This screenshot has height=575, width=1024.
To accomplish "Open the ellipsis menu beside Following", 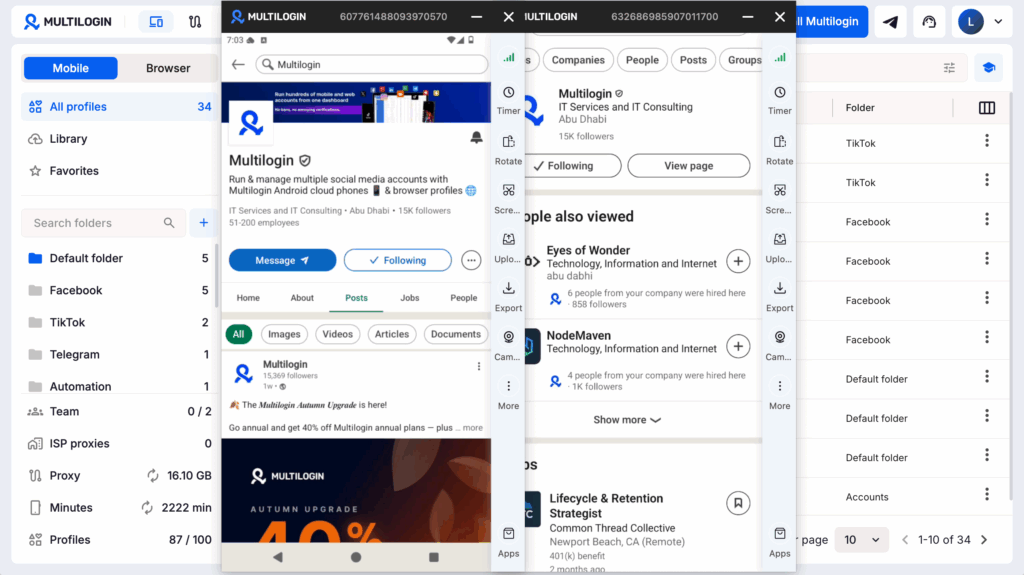I will pyautogui.click(x=471, y=260).
